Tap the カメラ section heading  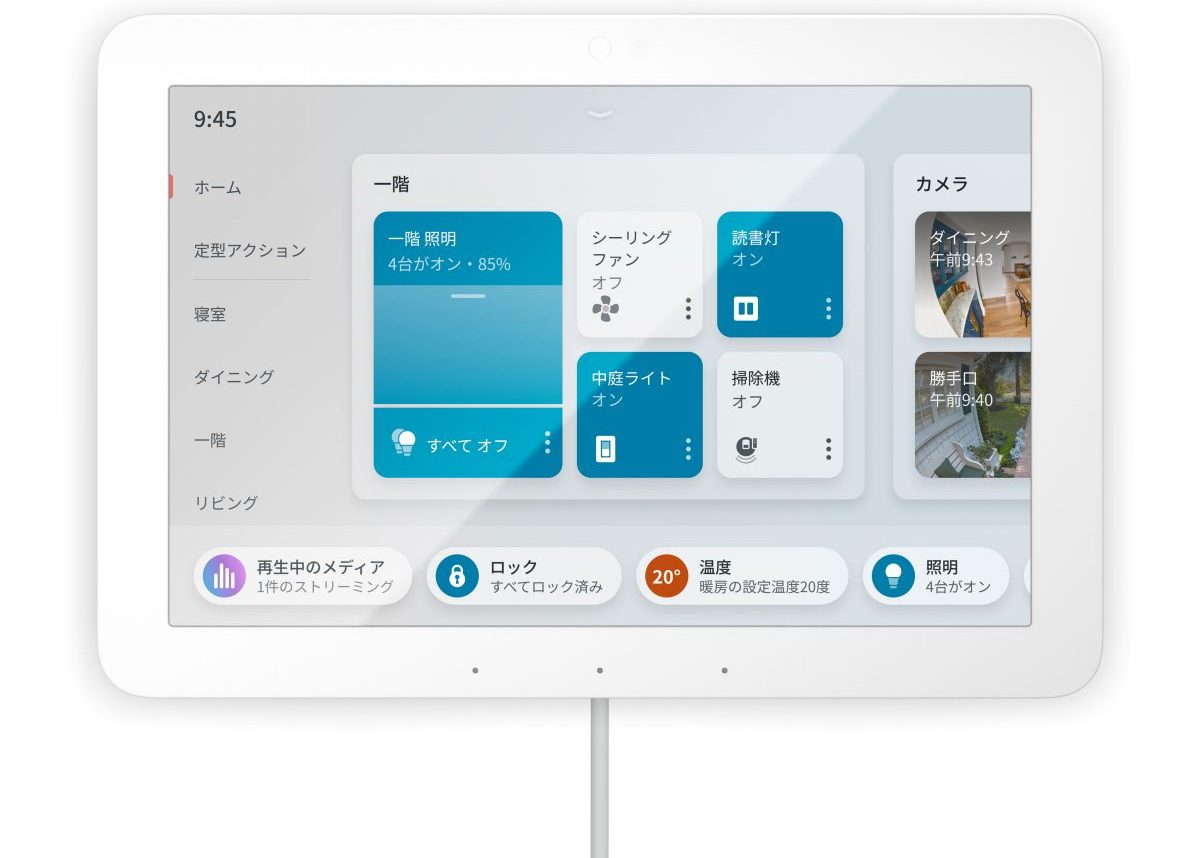tap(942, 184)
